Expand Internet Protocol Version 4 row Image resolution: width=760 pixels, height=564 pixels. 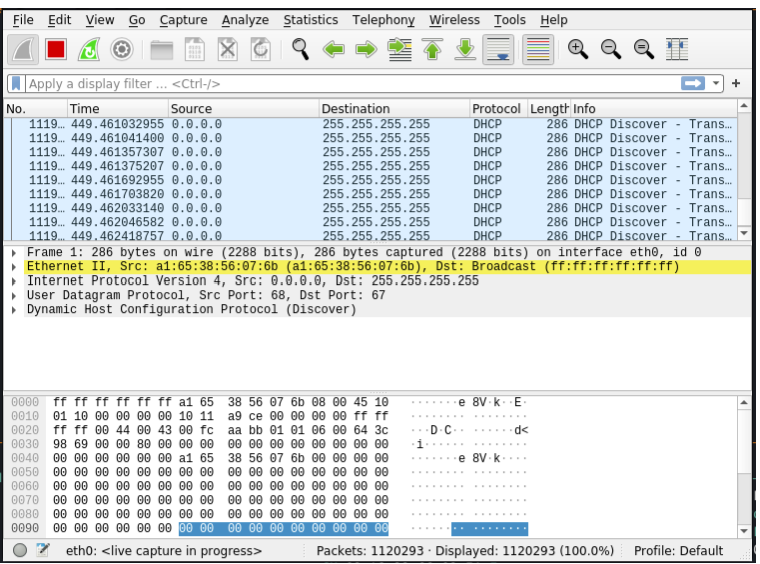(x=14, y=282)
